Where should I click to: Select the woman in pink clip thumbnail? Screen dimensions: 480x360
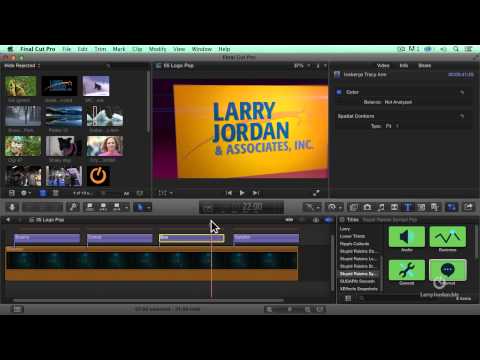[x=105, y=146]
